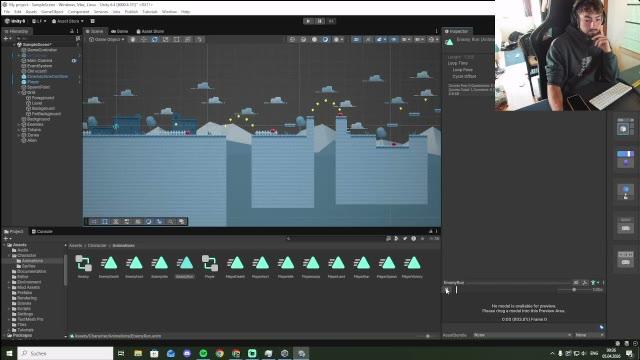
Task: Toggle Main Camera scene visibility eye
Action: pos(74,60)
